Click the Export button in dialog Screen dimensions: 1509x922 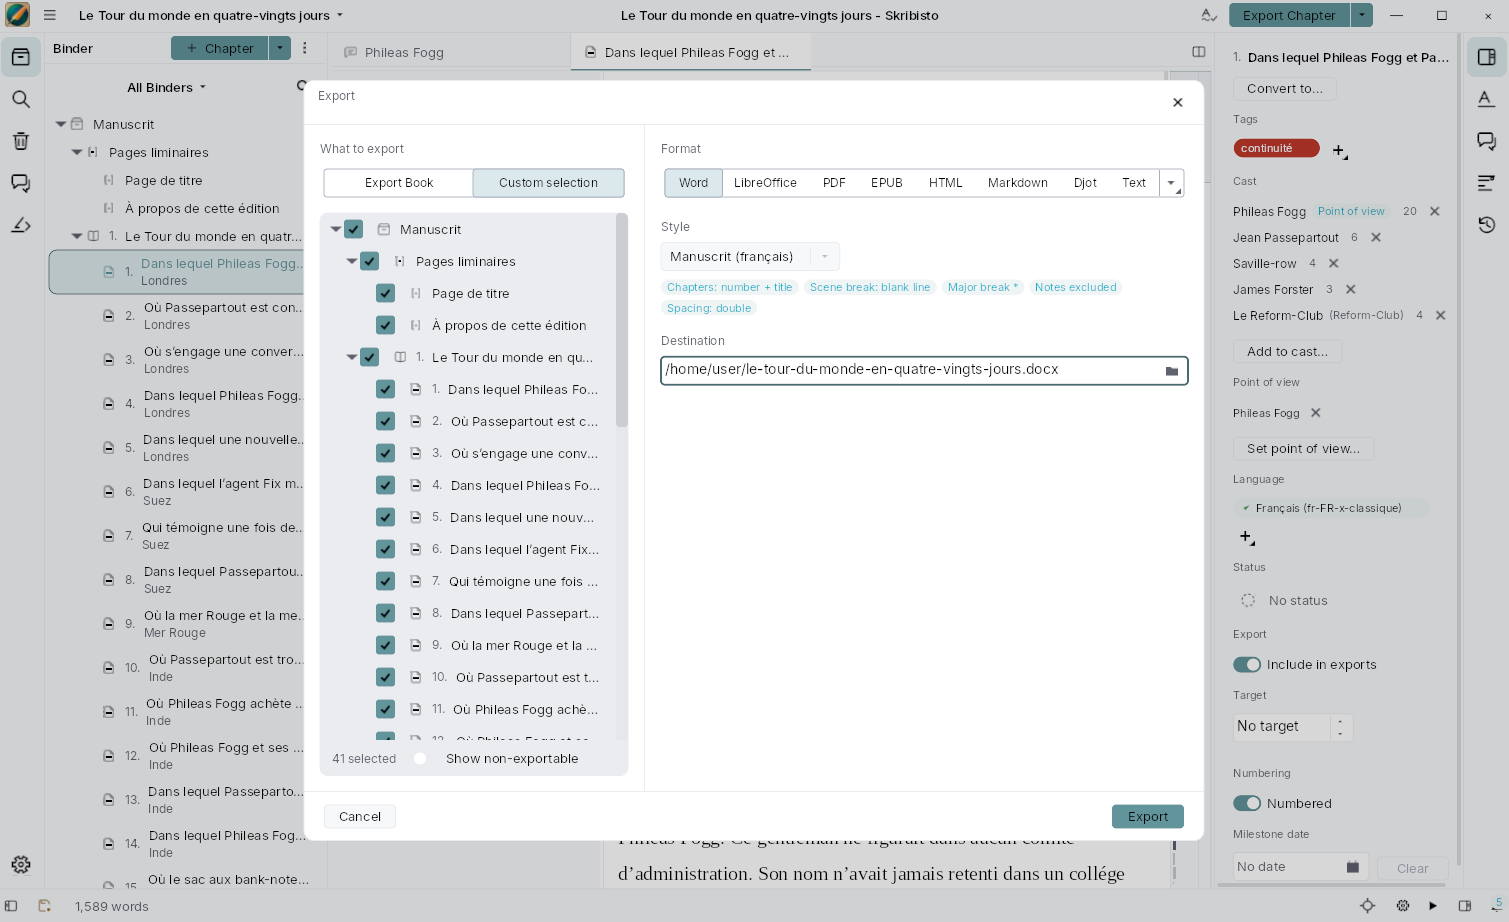(x=1148, y=817)
